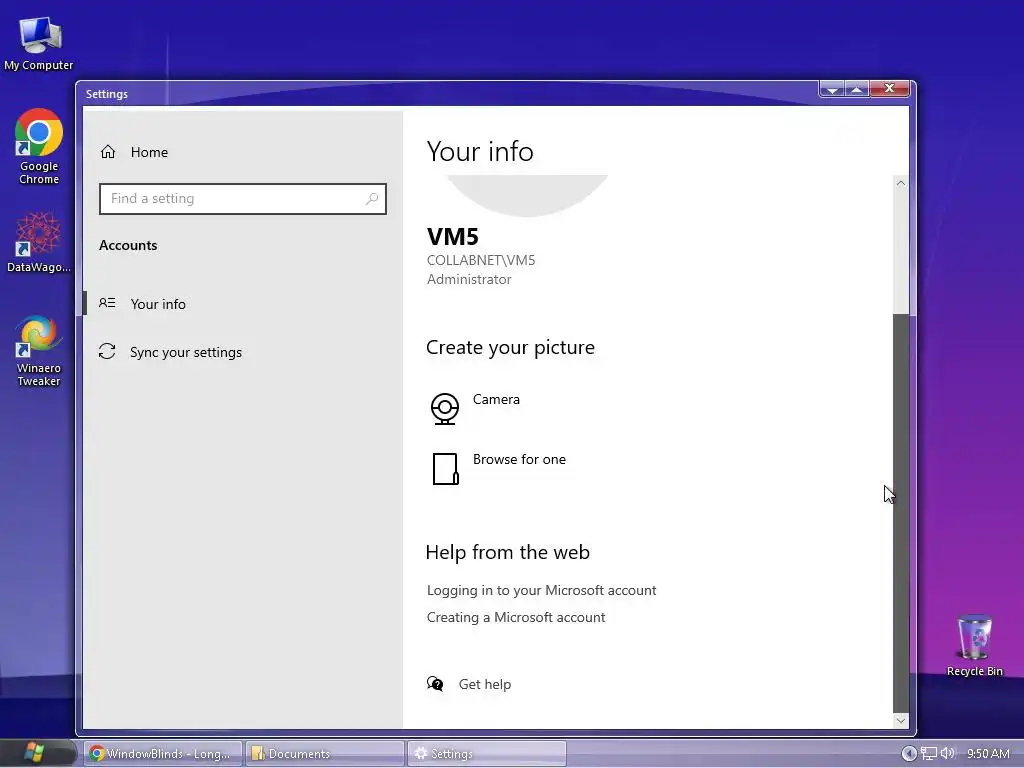This screenshot has width=1024, height=768.
Task: Switch to Settings taskbar item
Action: tap(486, 754)
